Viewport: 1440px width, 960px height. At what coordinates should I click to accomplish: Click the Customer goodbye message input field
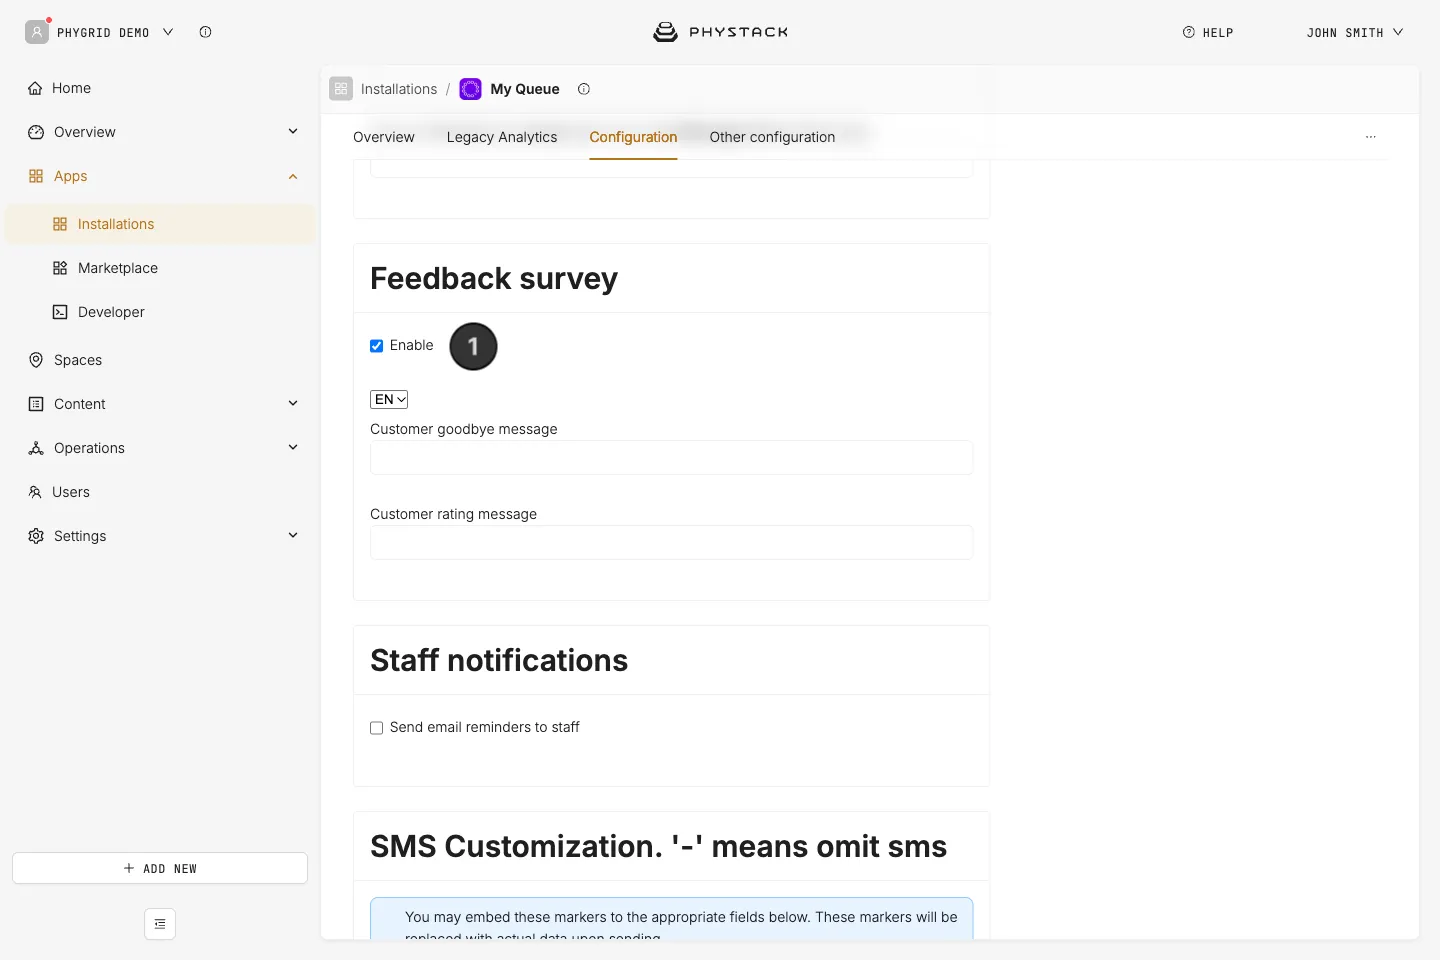point(671,458)
